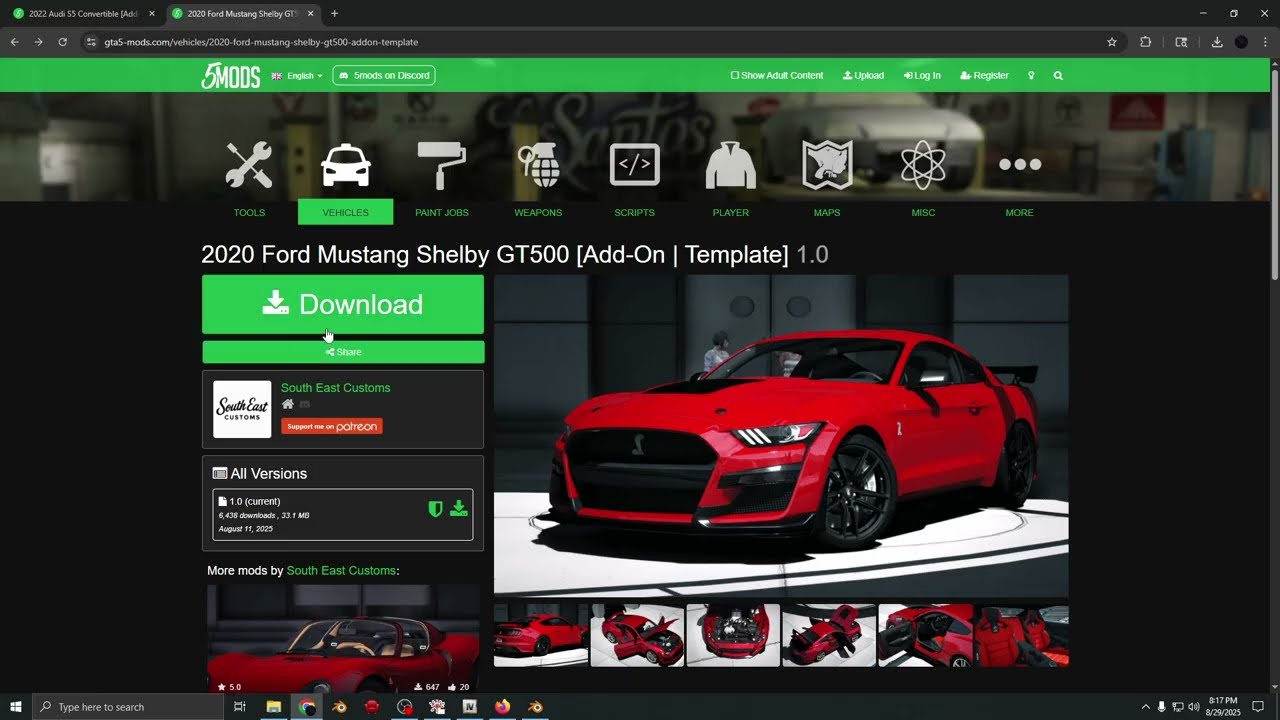Open the Weapons grenade icon
Viewport: 1280px width, 720px height.
pos(538,165)
